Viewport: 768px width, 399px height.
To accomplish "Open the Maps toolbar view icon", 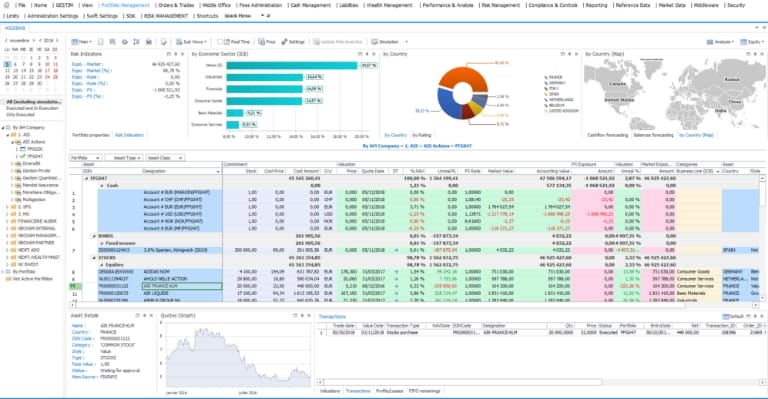I will tap(74, 42).
